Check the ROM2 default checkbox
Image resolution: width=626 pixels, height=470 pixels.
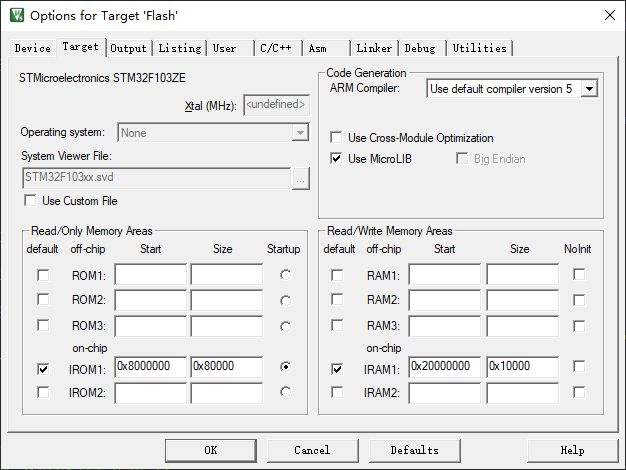coord(43,299)
